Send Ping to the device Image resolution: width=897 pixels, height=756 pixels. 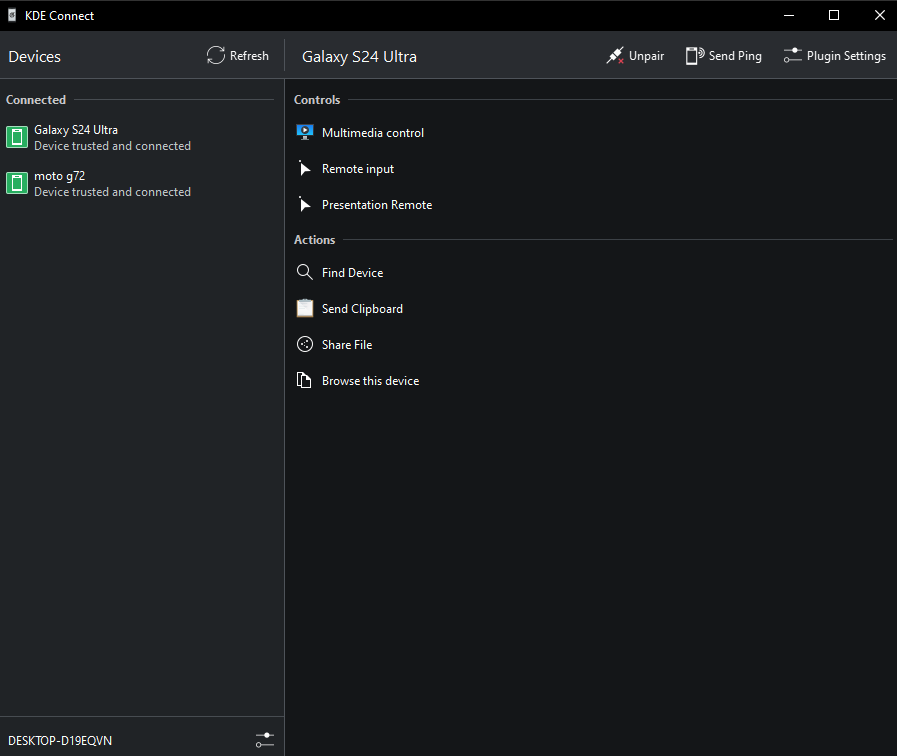point(724,55)
